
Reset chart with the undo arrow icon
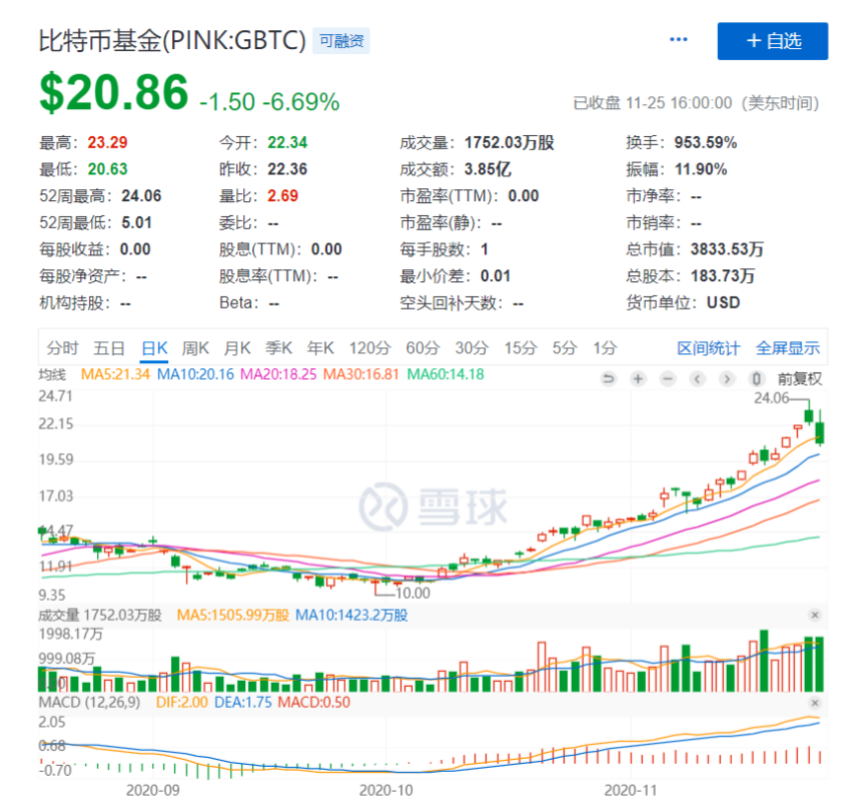tap(609, 379)
